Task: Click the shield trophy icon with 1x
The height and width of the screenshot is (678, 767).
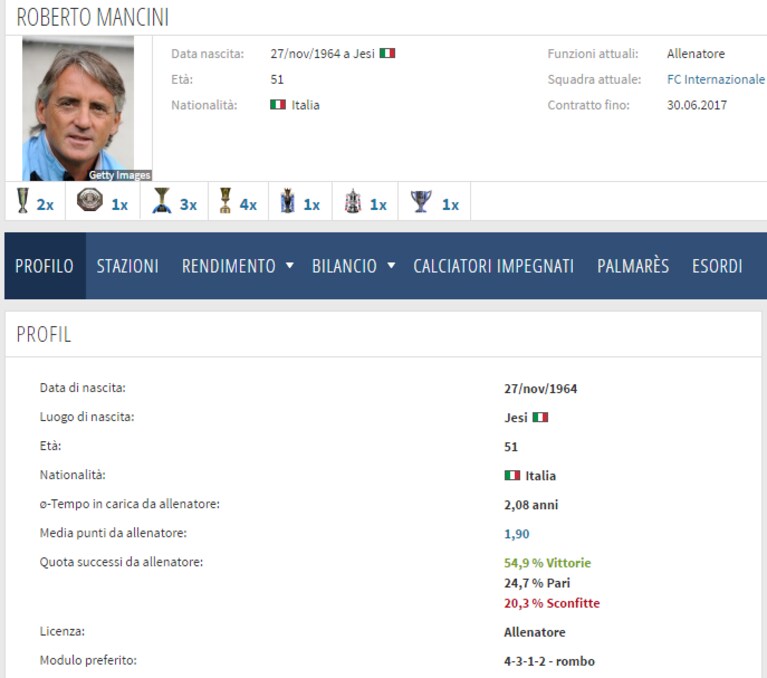Action: 90,200
